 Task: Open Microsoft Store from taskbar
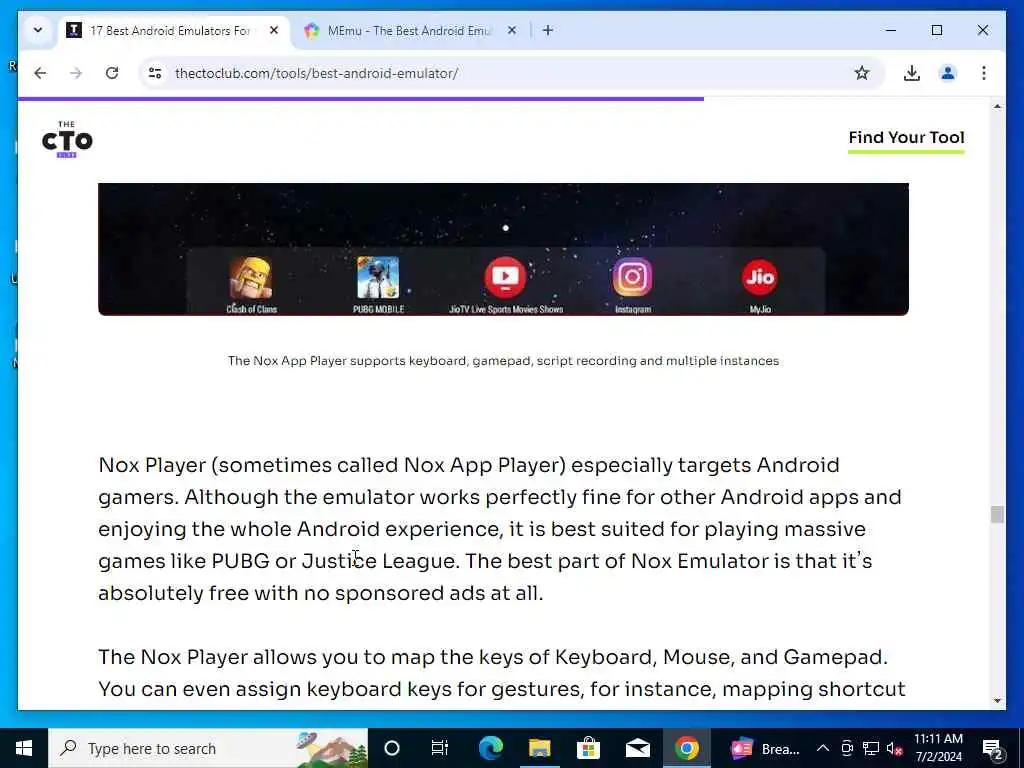(x=588, y=748)
